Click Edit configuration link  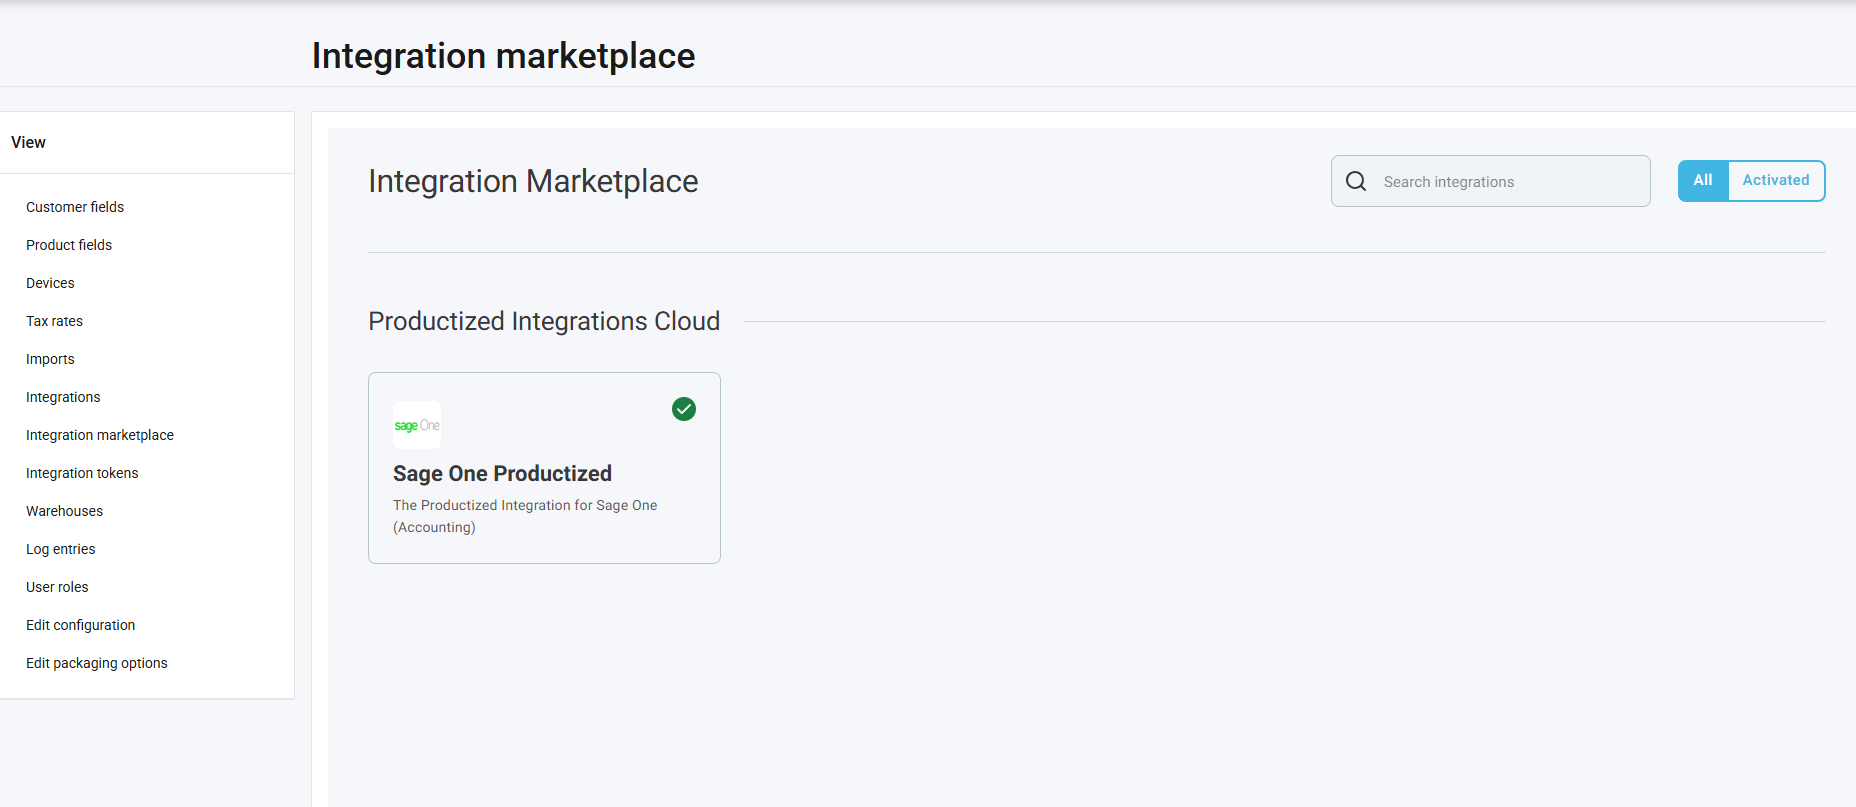click(80, 625)
